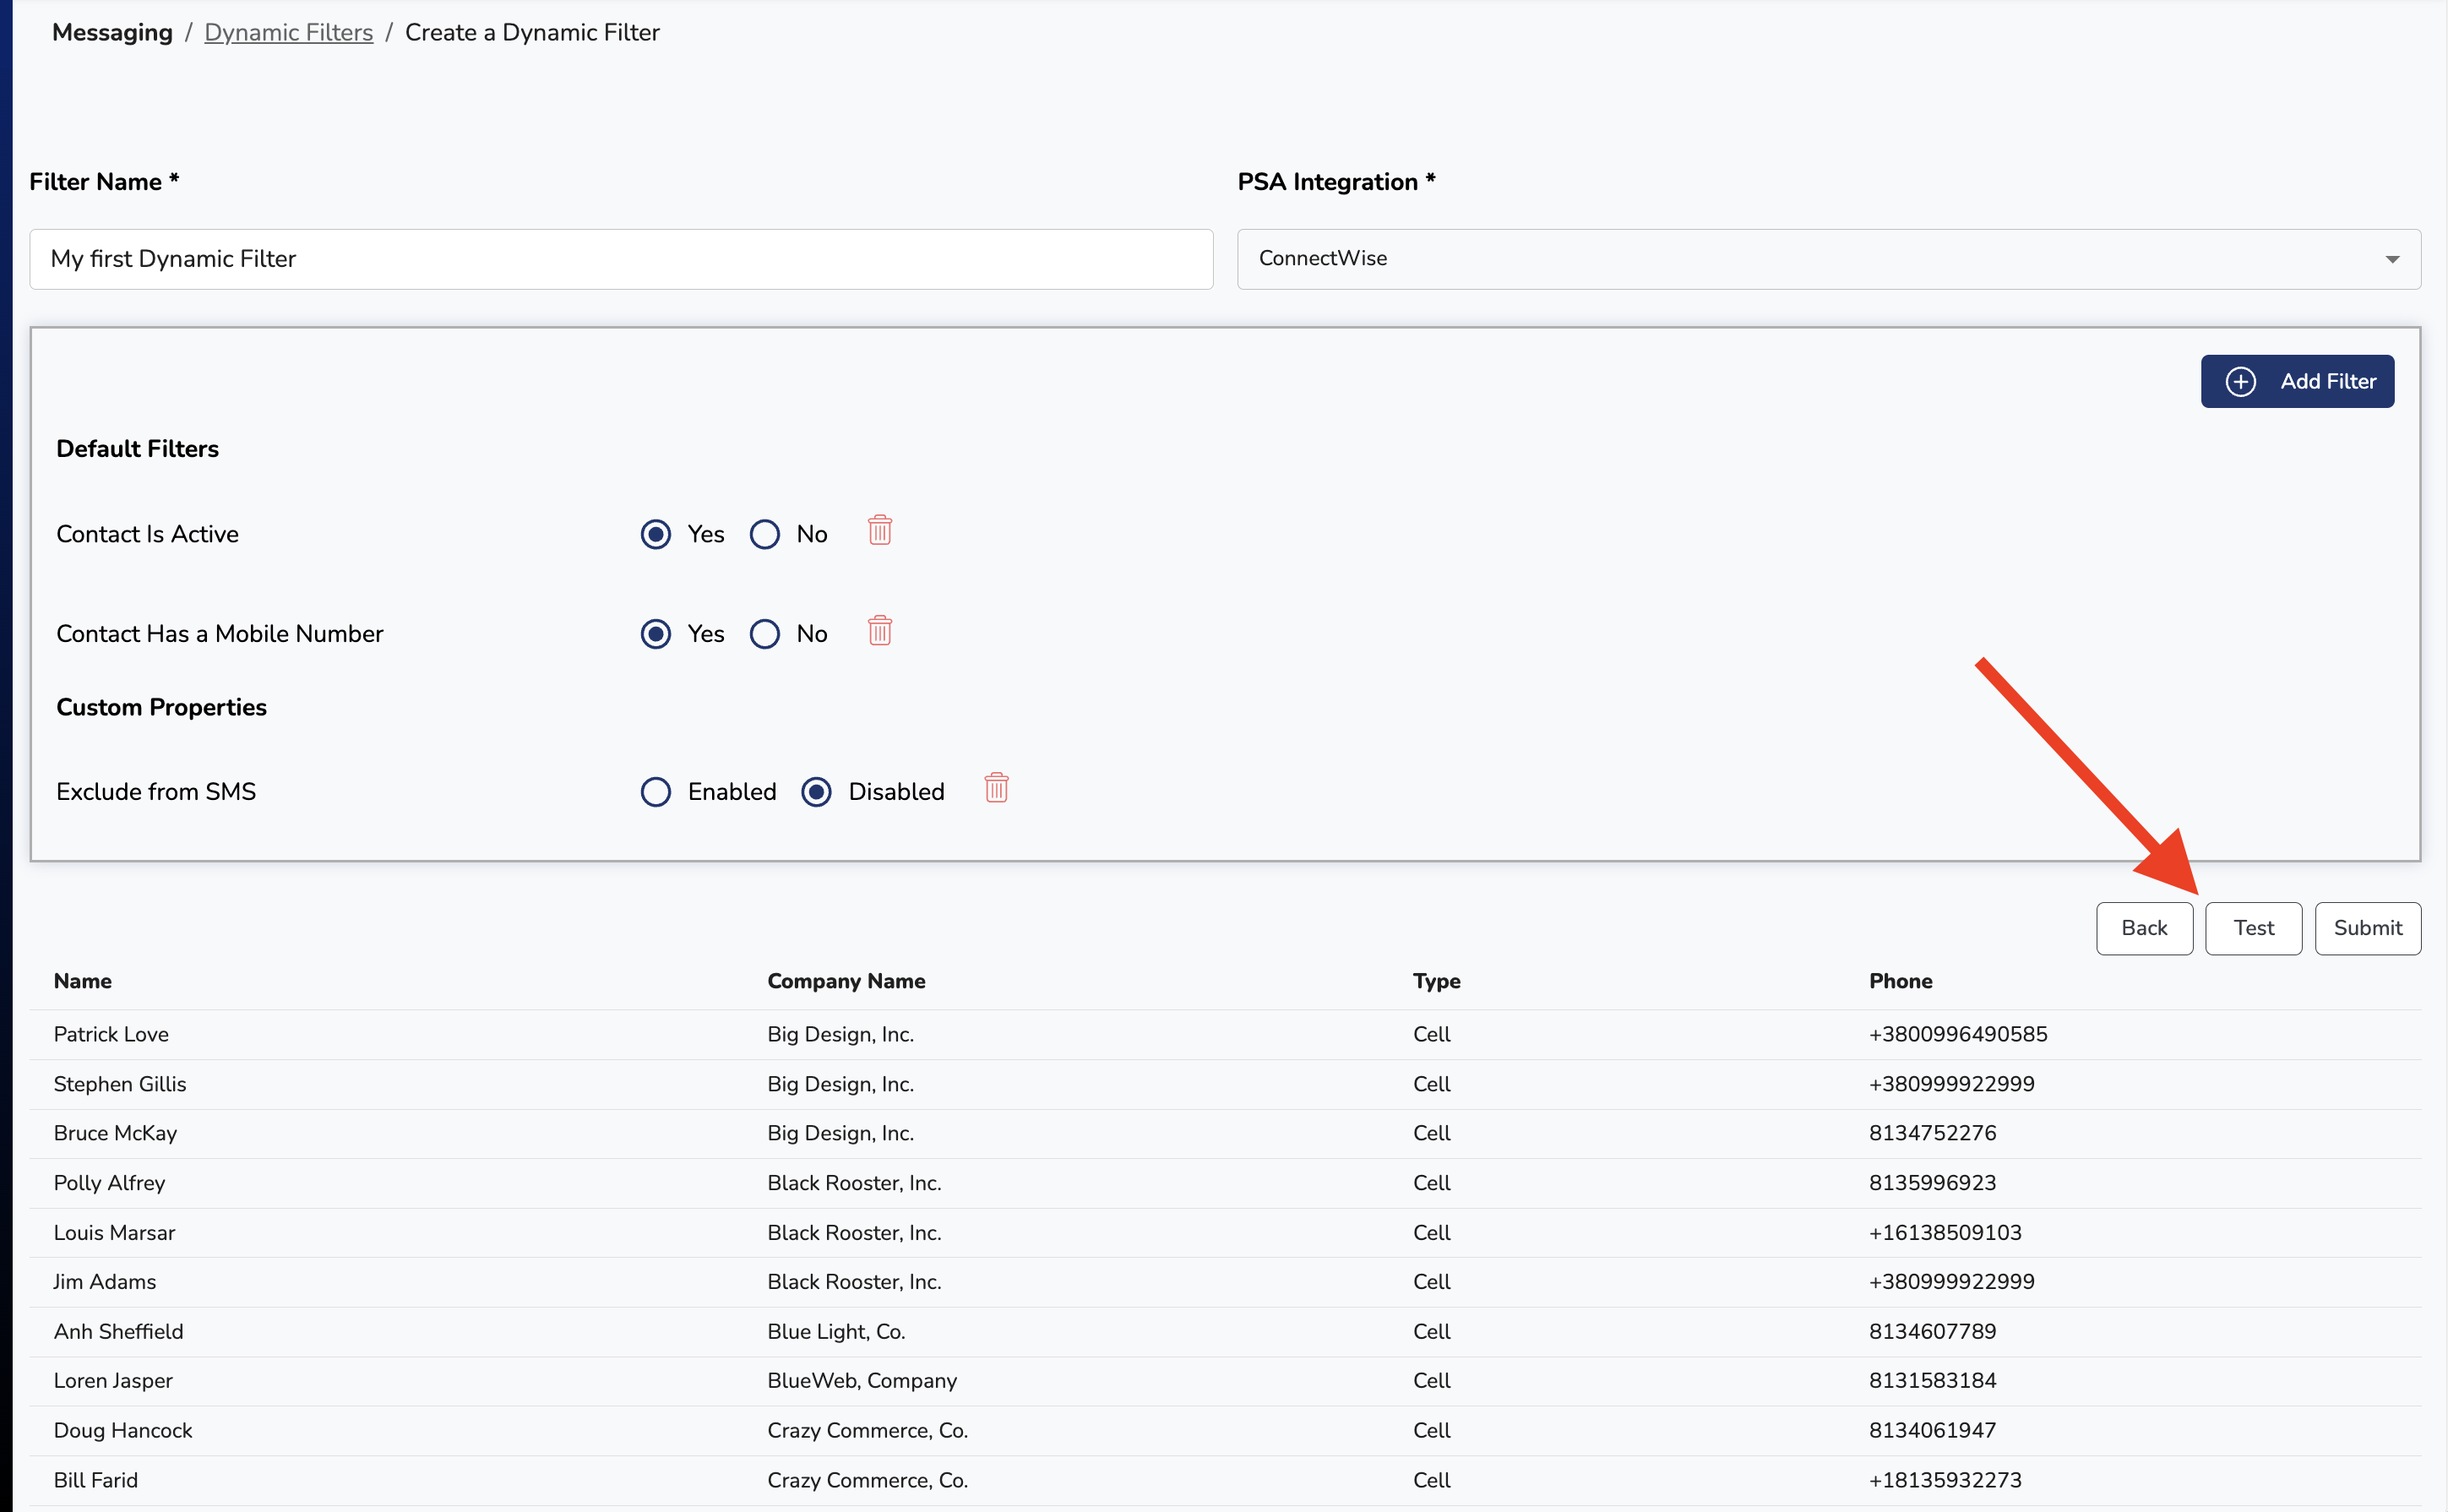Choose Disabled for Exclude from SMS
This screenshot has width=2448, height=1512.
817,792
